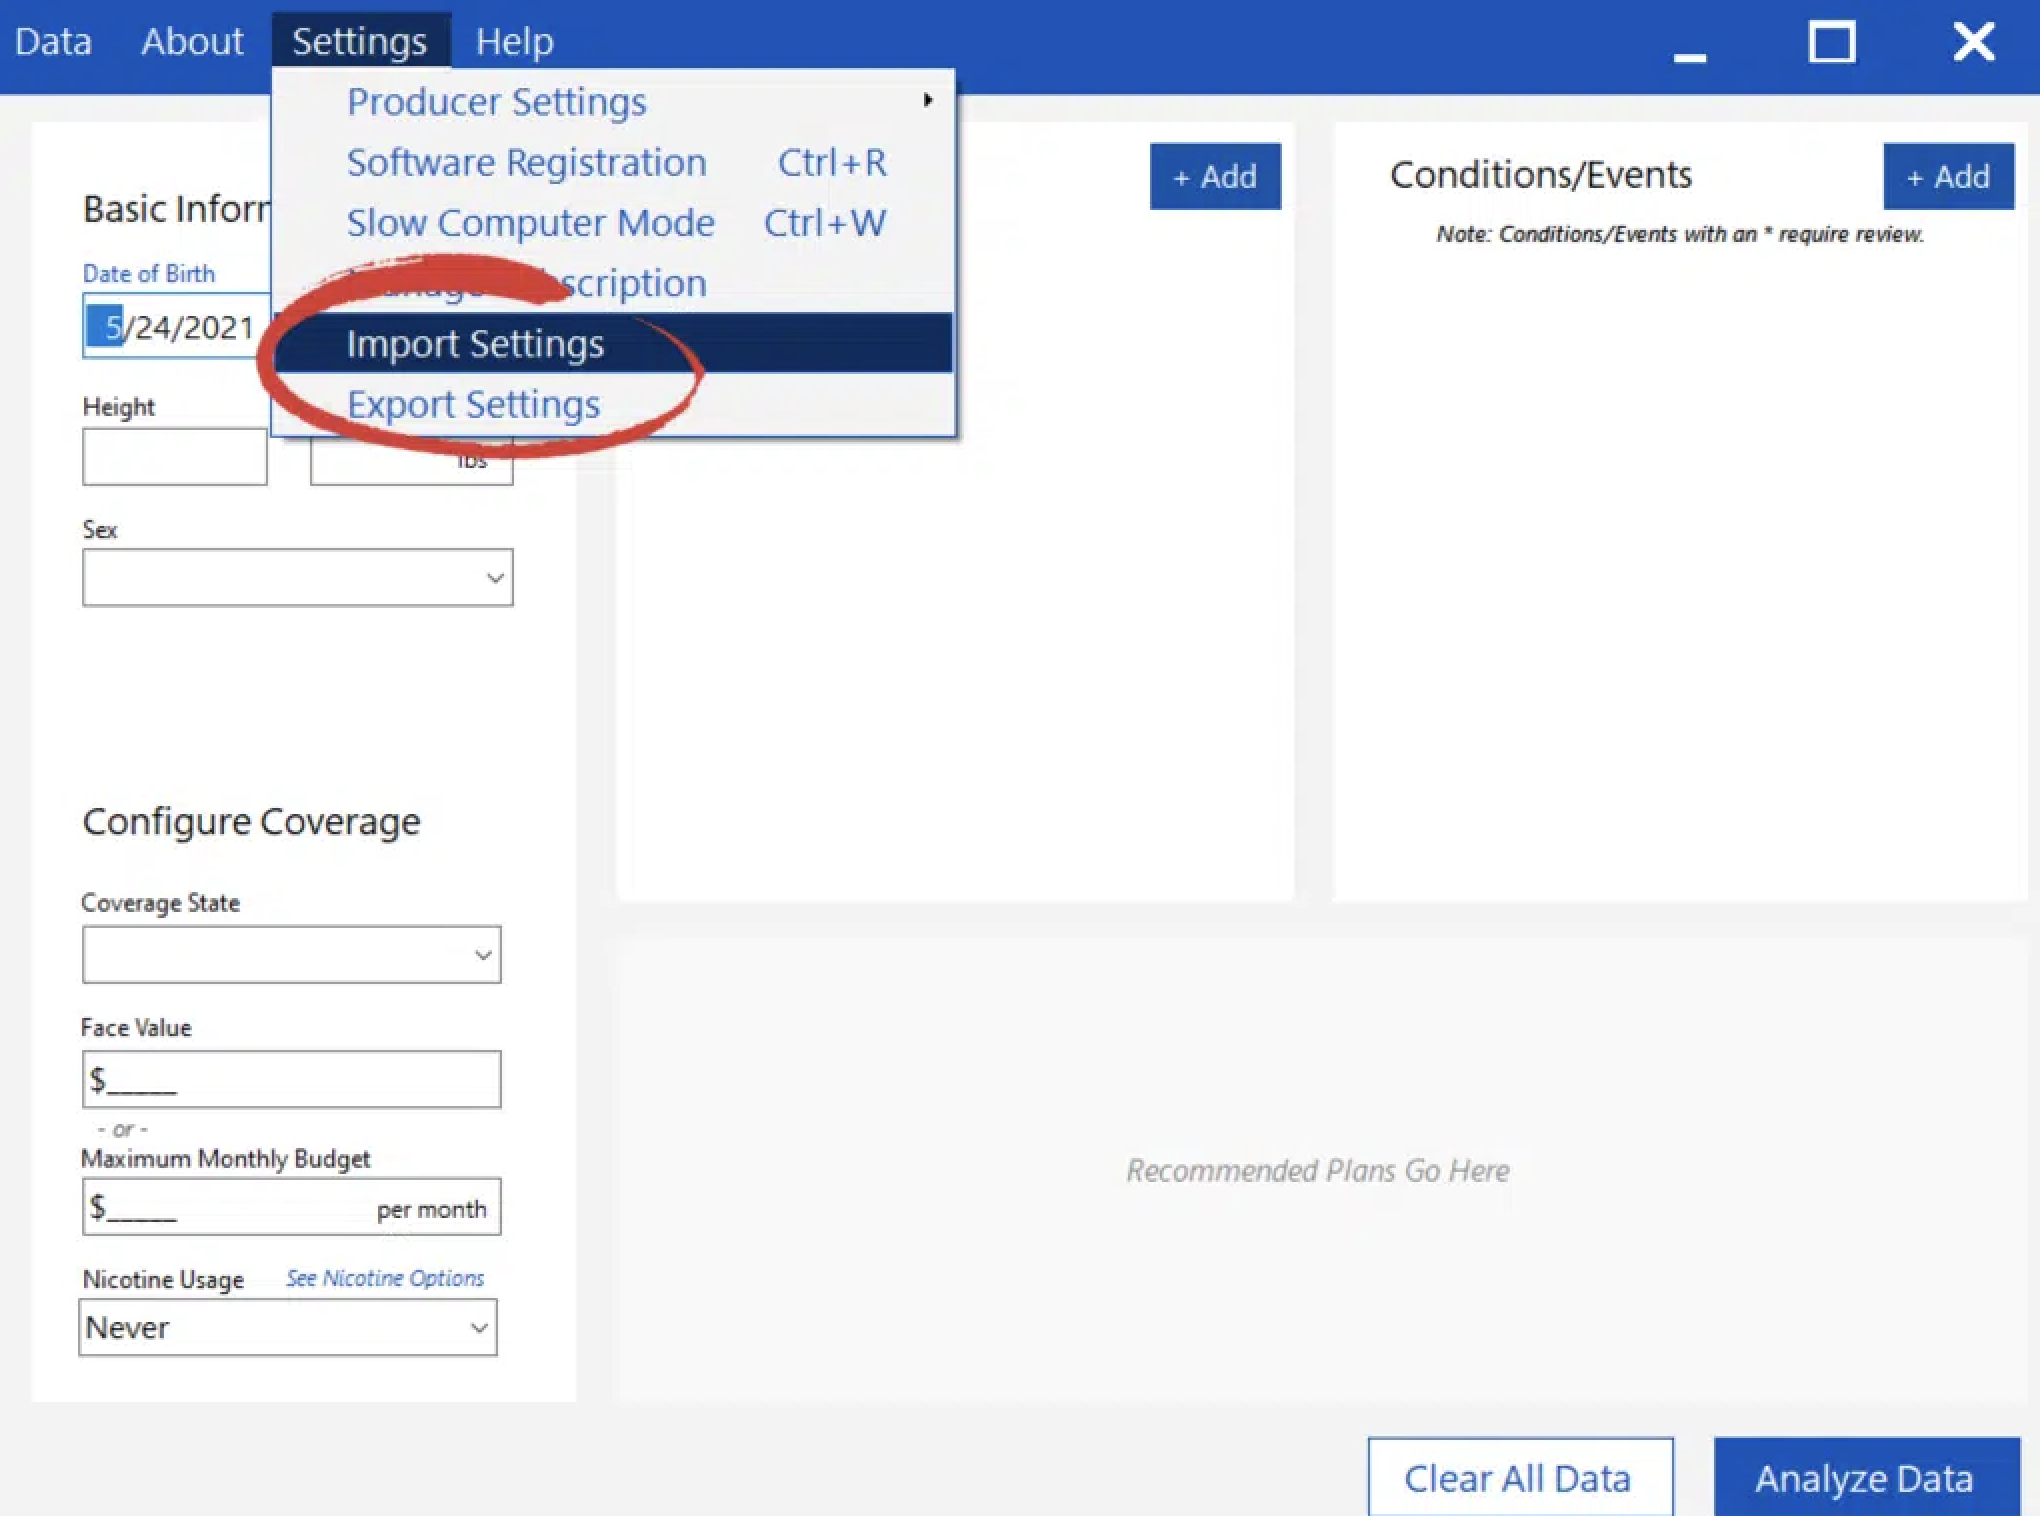
Task: Click Software Registration menu item
Action: tap(526, 163)
